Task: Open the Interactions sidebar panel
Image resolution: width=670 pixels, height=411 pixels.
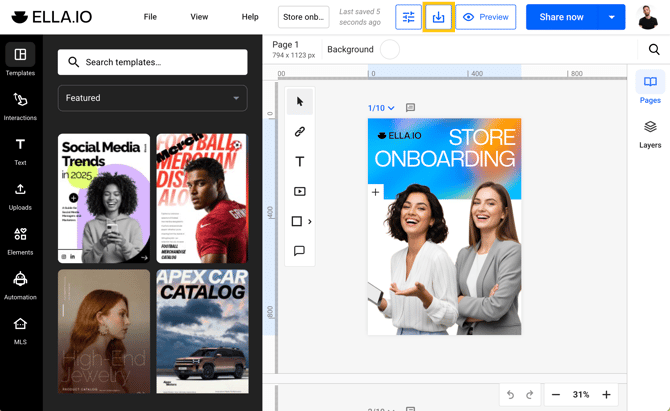Action: click(20, 106)
